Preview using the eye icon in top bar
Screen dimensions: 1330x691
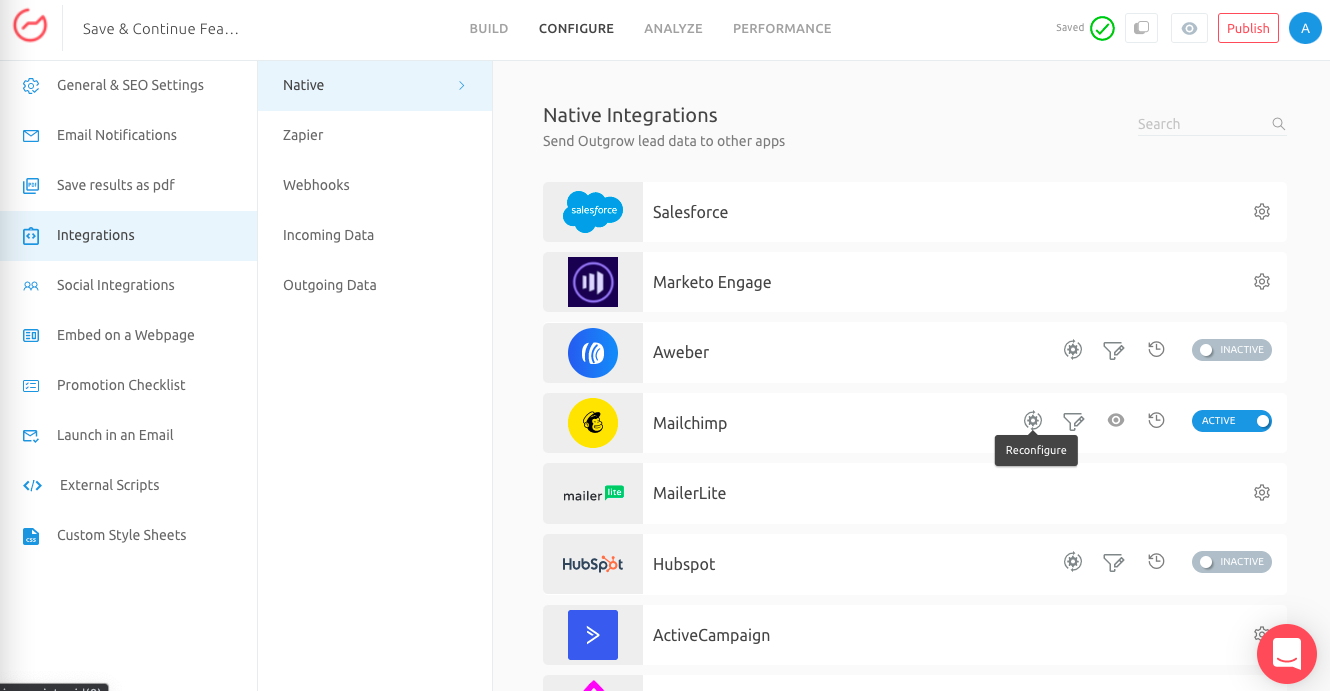1189,28
